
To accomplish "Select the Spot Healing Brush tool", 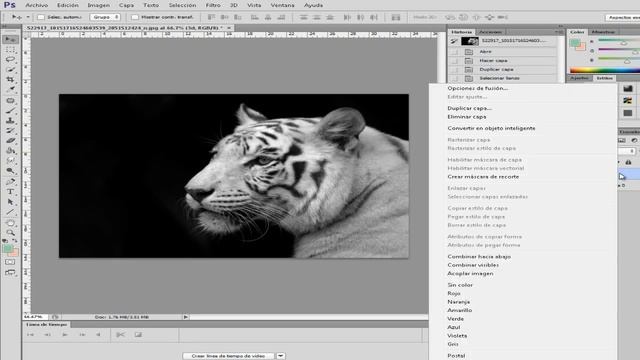I will point(10,100).
